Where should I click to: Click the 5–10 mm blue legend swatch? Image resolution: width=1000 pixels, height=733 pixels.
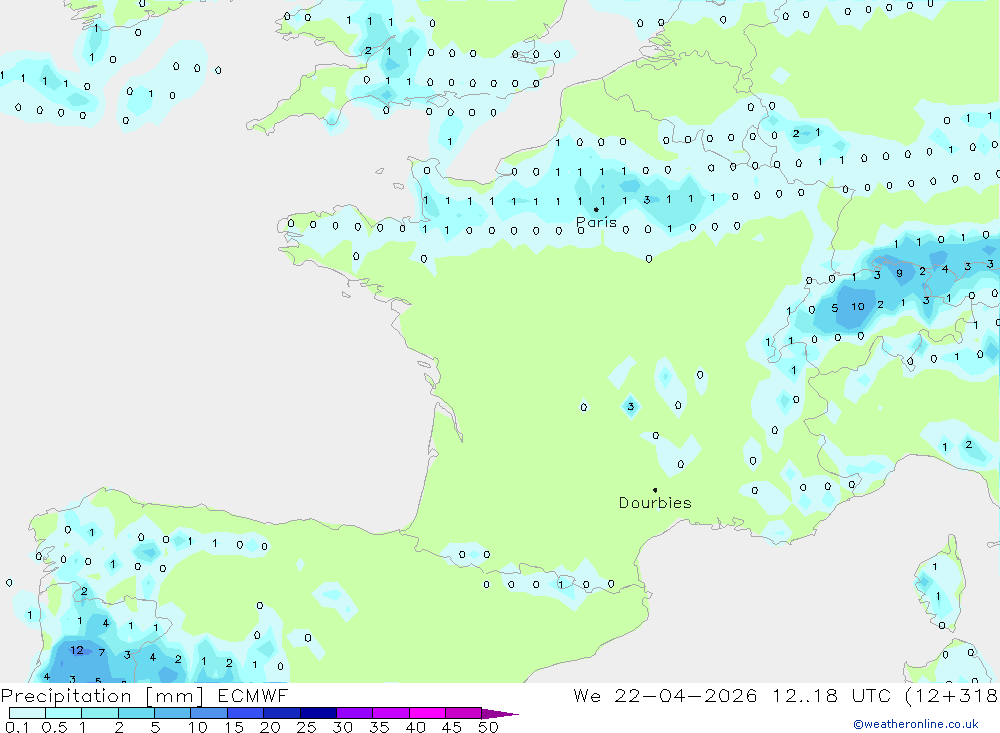173,713
